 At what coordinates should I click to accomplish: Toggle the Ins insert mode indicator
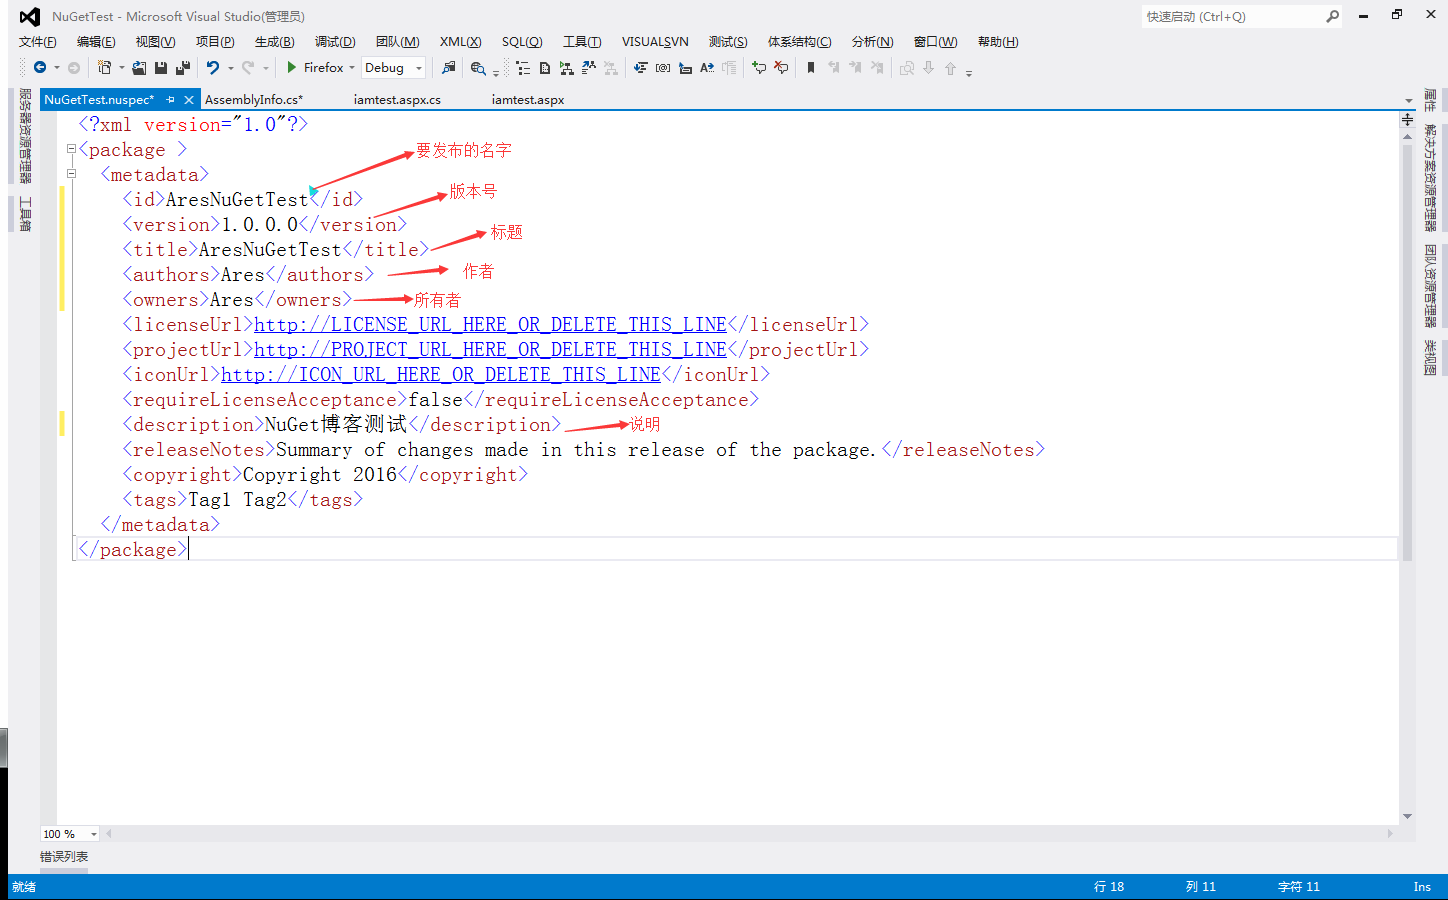pyautogui.click(x=1422, y=887)
